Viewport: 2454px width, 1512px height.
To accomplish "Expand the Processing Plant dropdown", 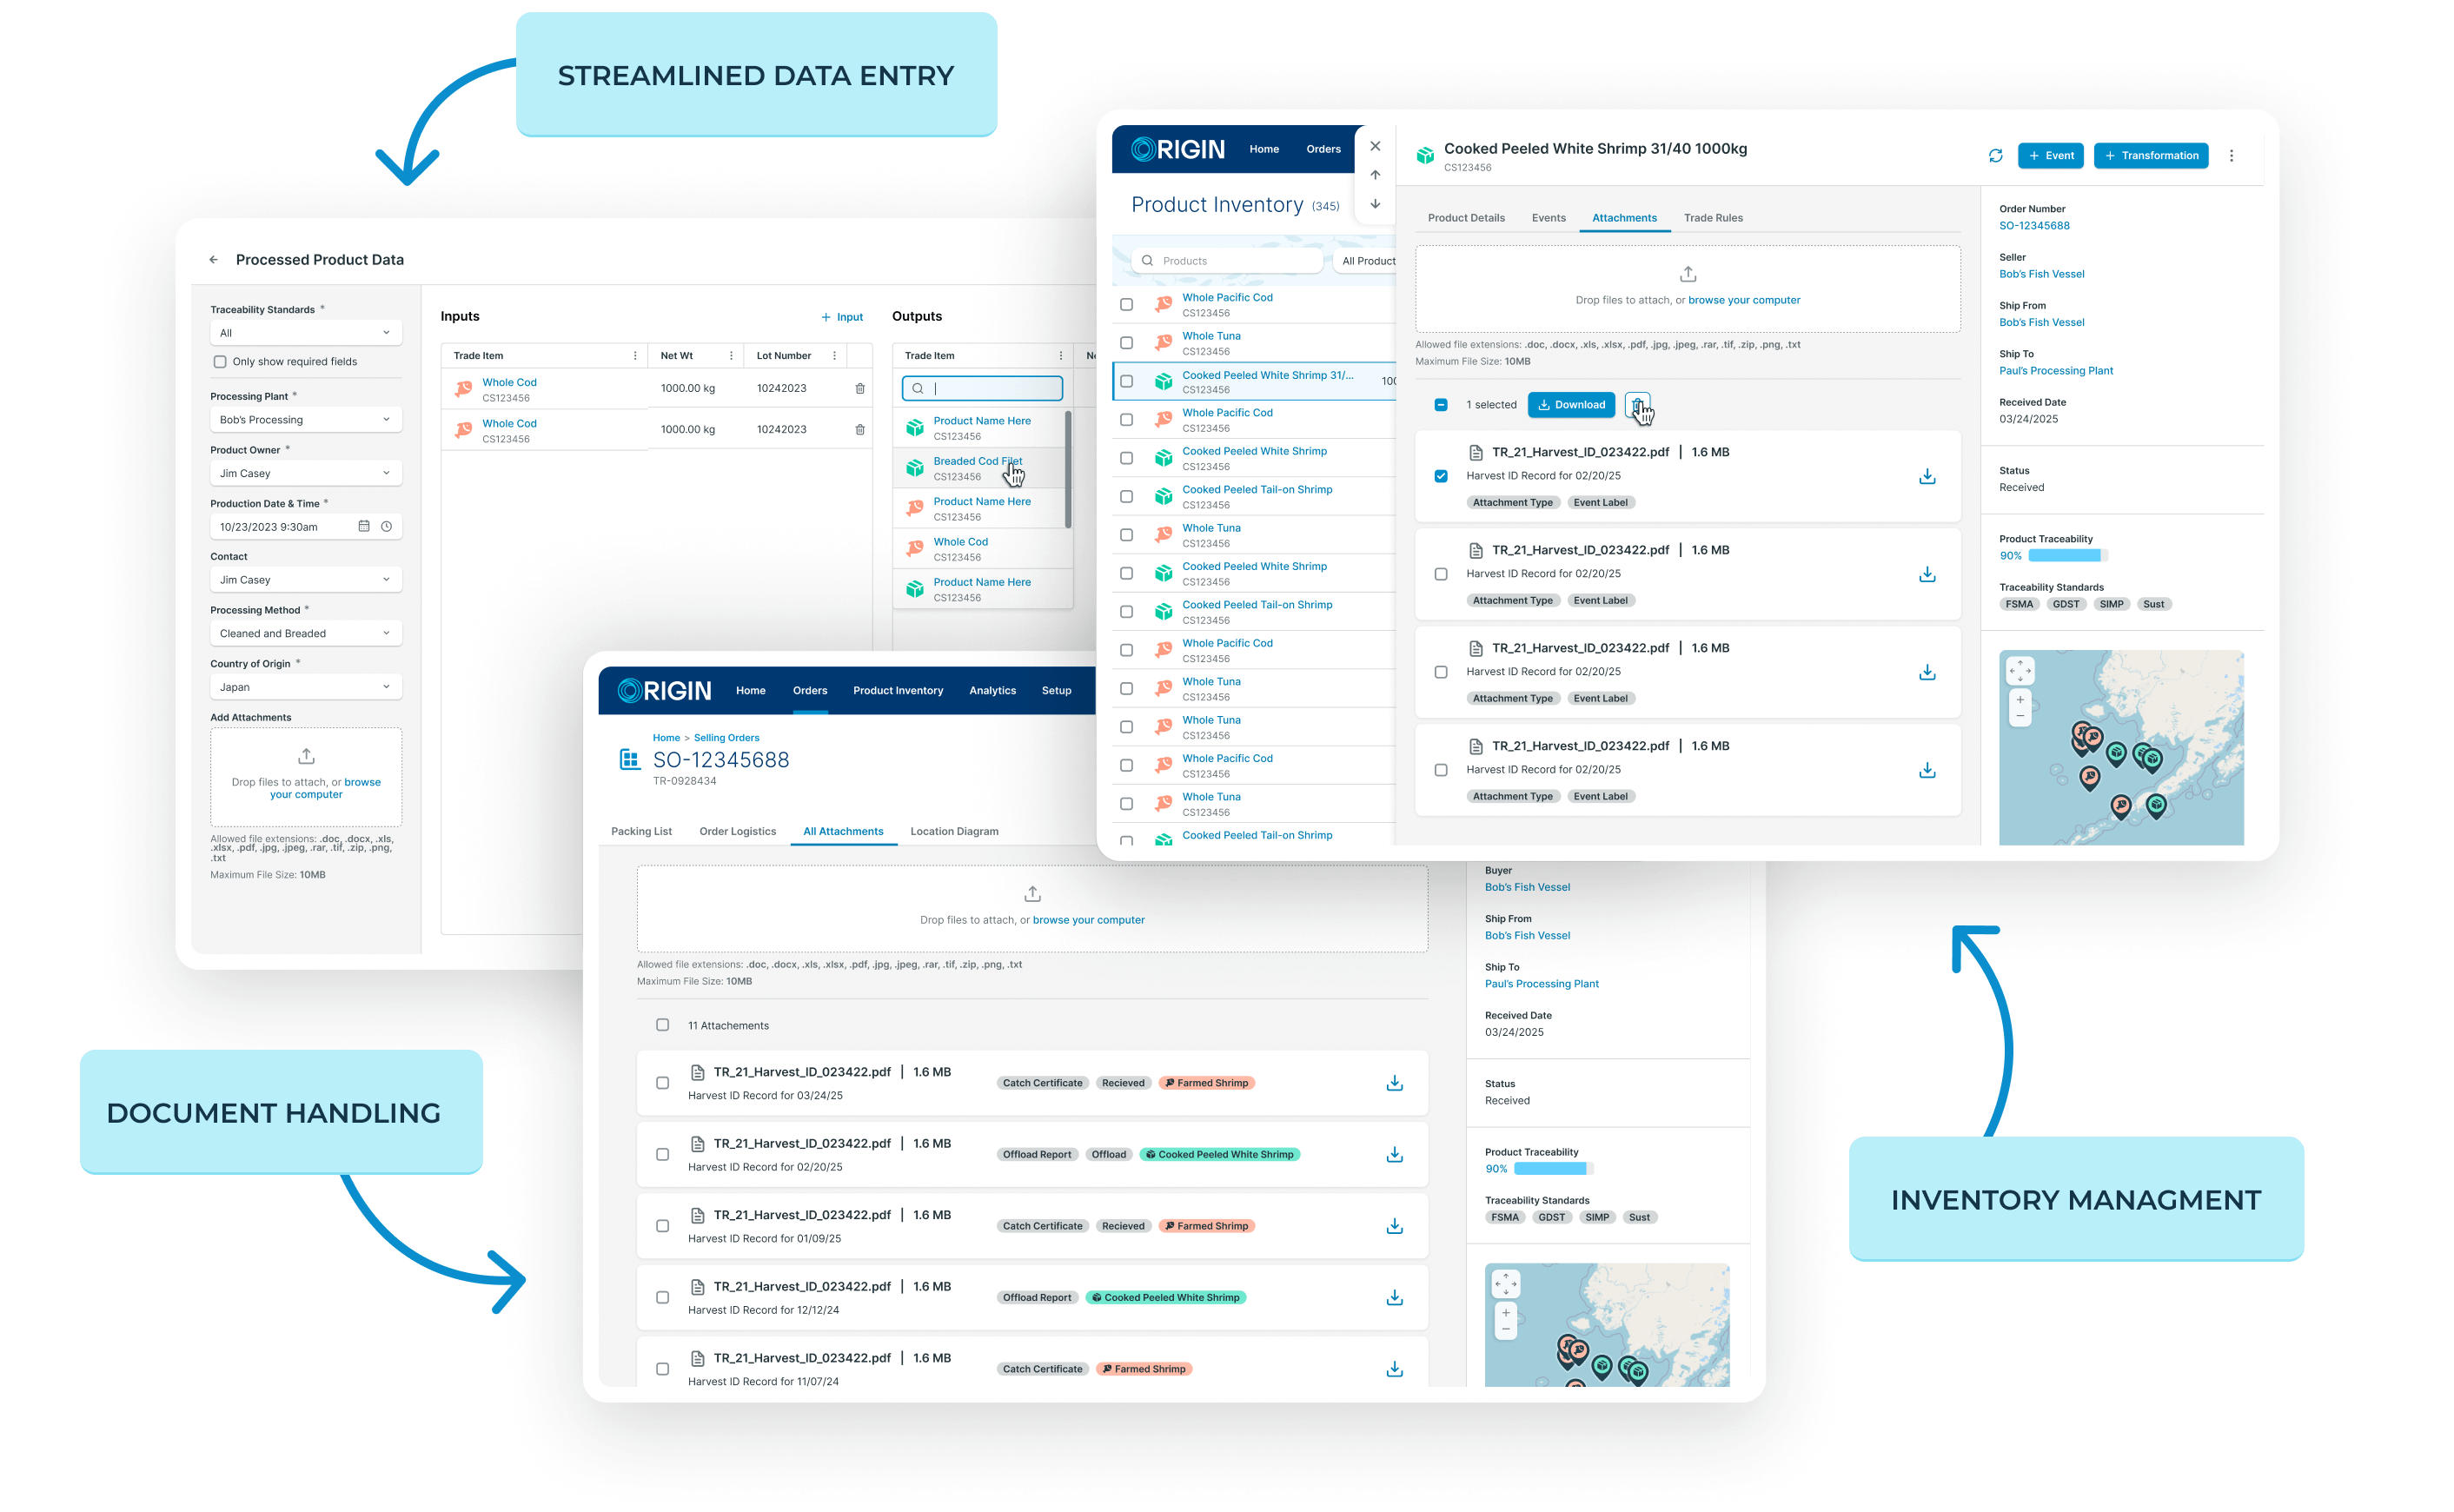I will pos(305,420).
